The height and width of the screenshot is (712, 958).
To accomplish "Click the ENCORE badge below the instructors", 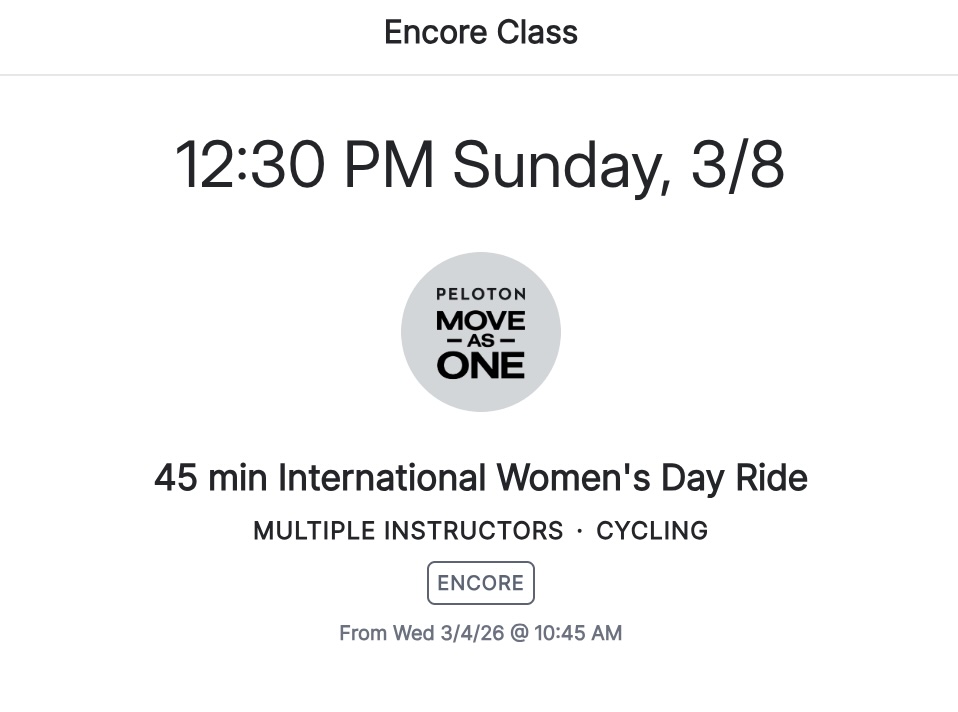I will coord(480,582).
